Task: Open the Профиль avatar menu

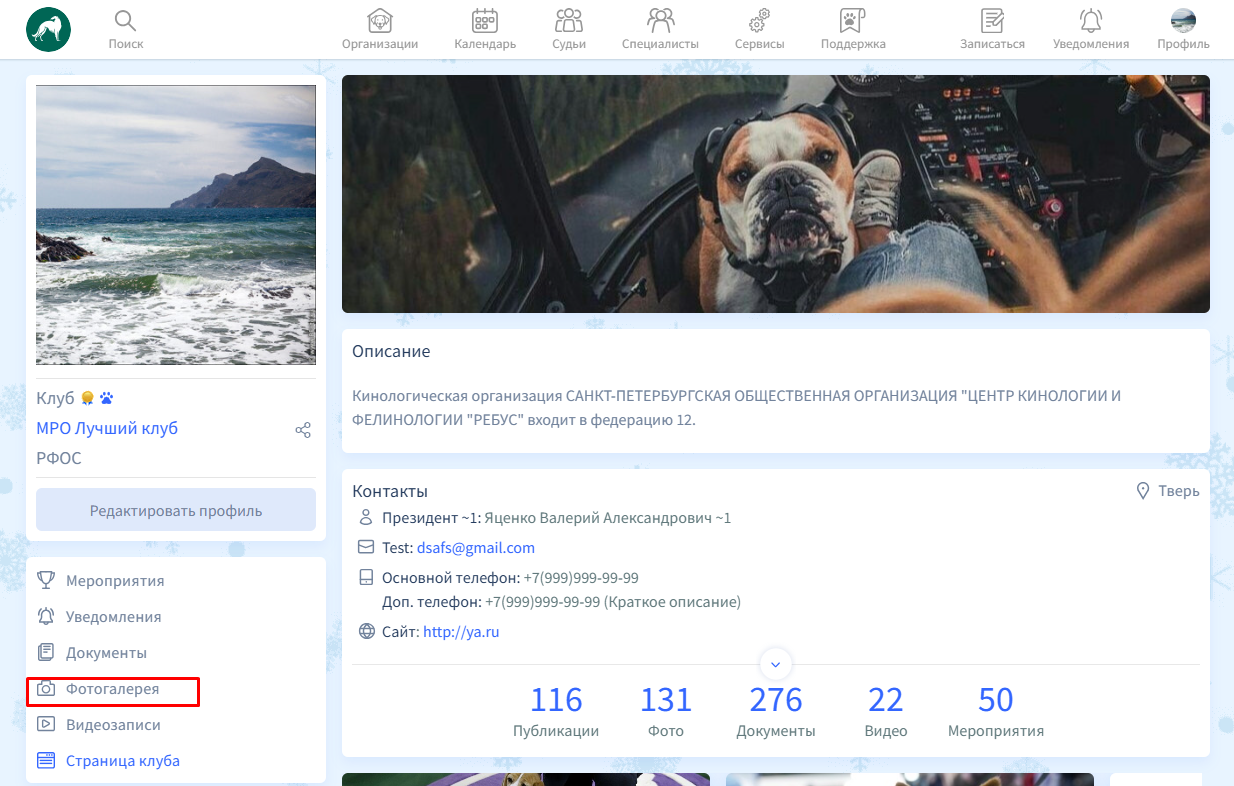Action: click(1183, 21)
